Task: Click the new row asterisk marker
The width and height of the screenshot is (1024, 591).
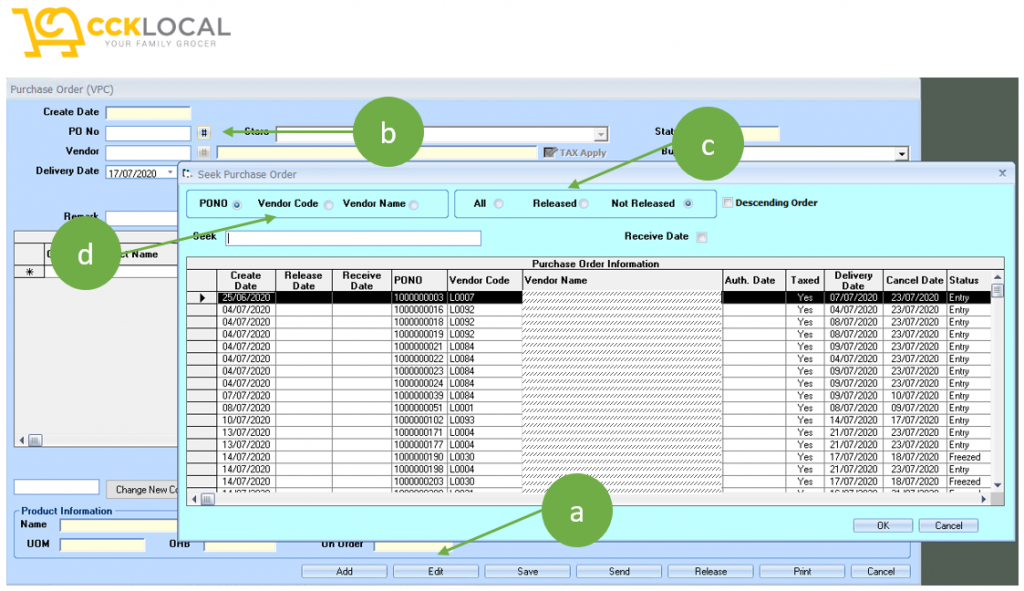Action: click(29, 272)
